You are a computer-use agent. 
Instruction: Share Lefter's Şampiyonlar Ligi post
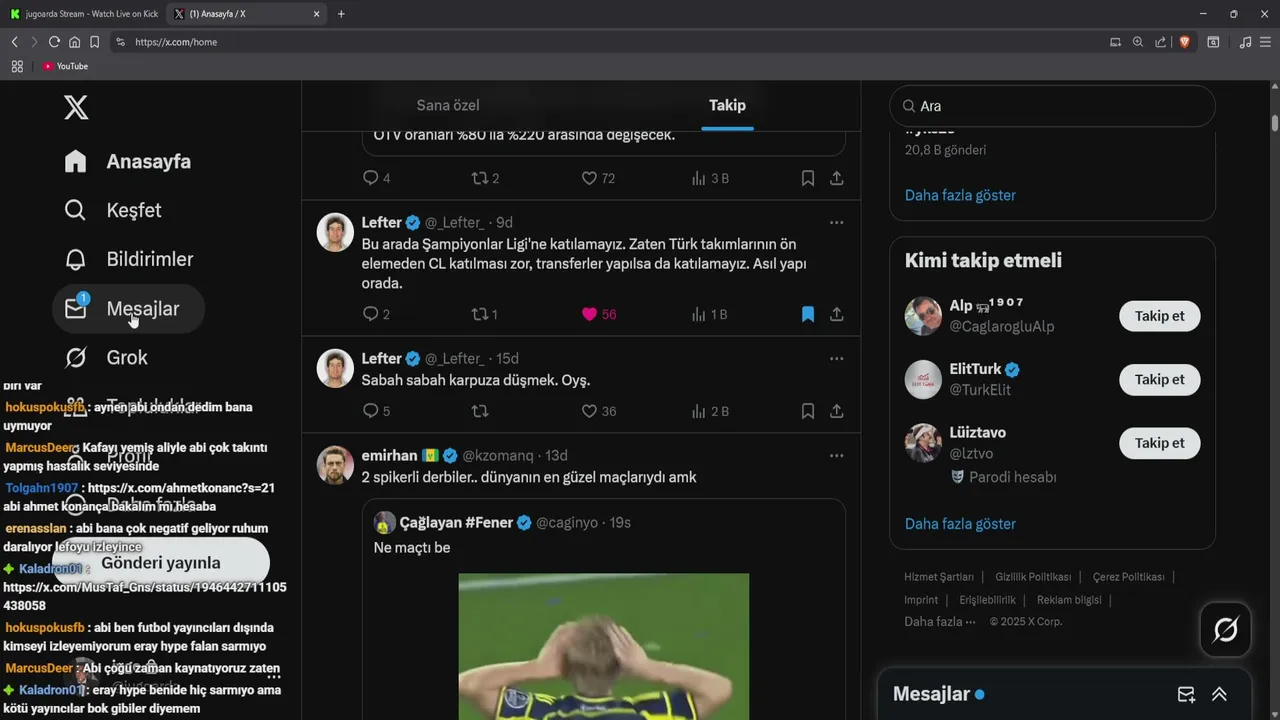click(x=837, y=314)
